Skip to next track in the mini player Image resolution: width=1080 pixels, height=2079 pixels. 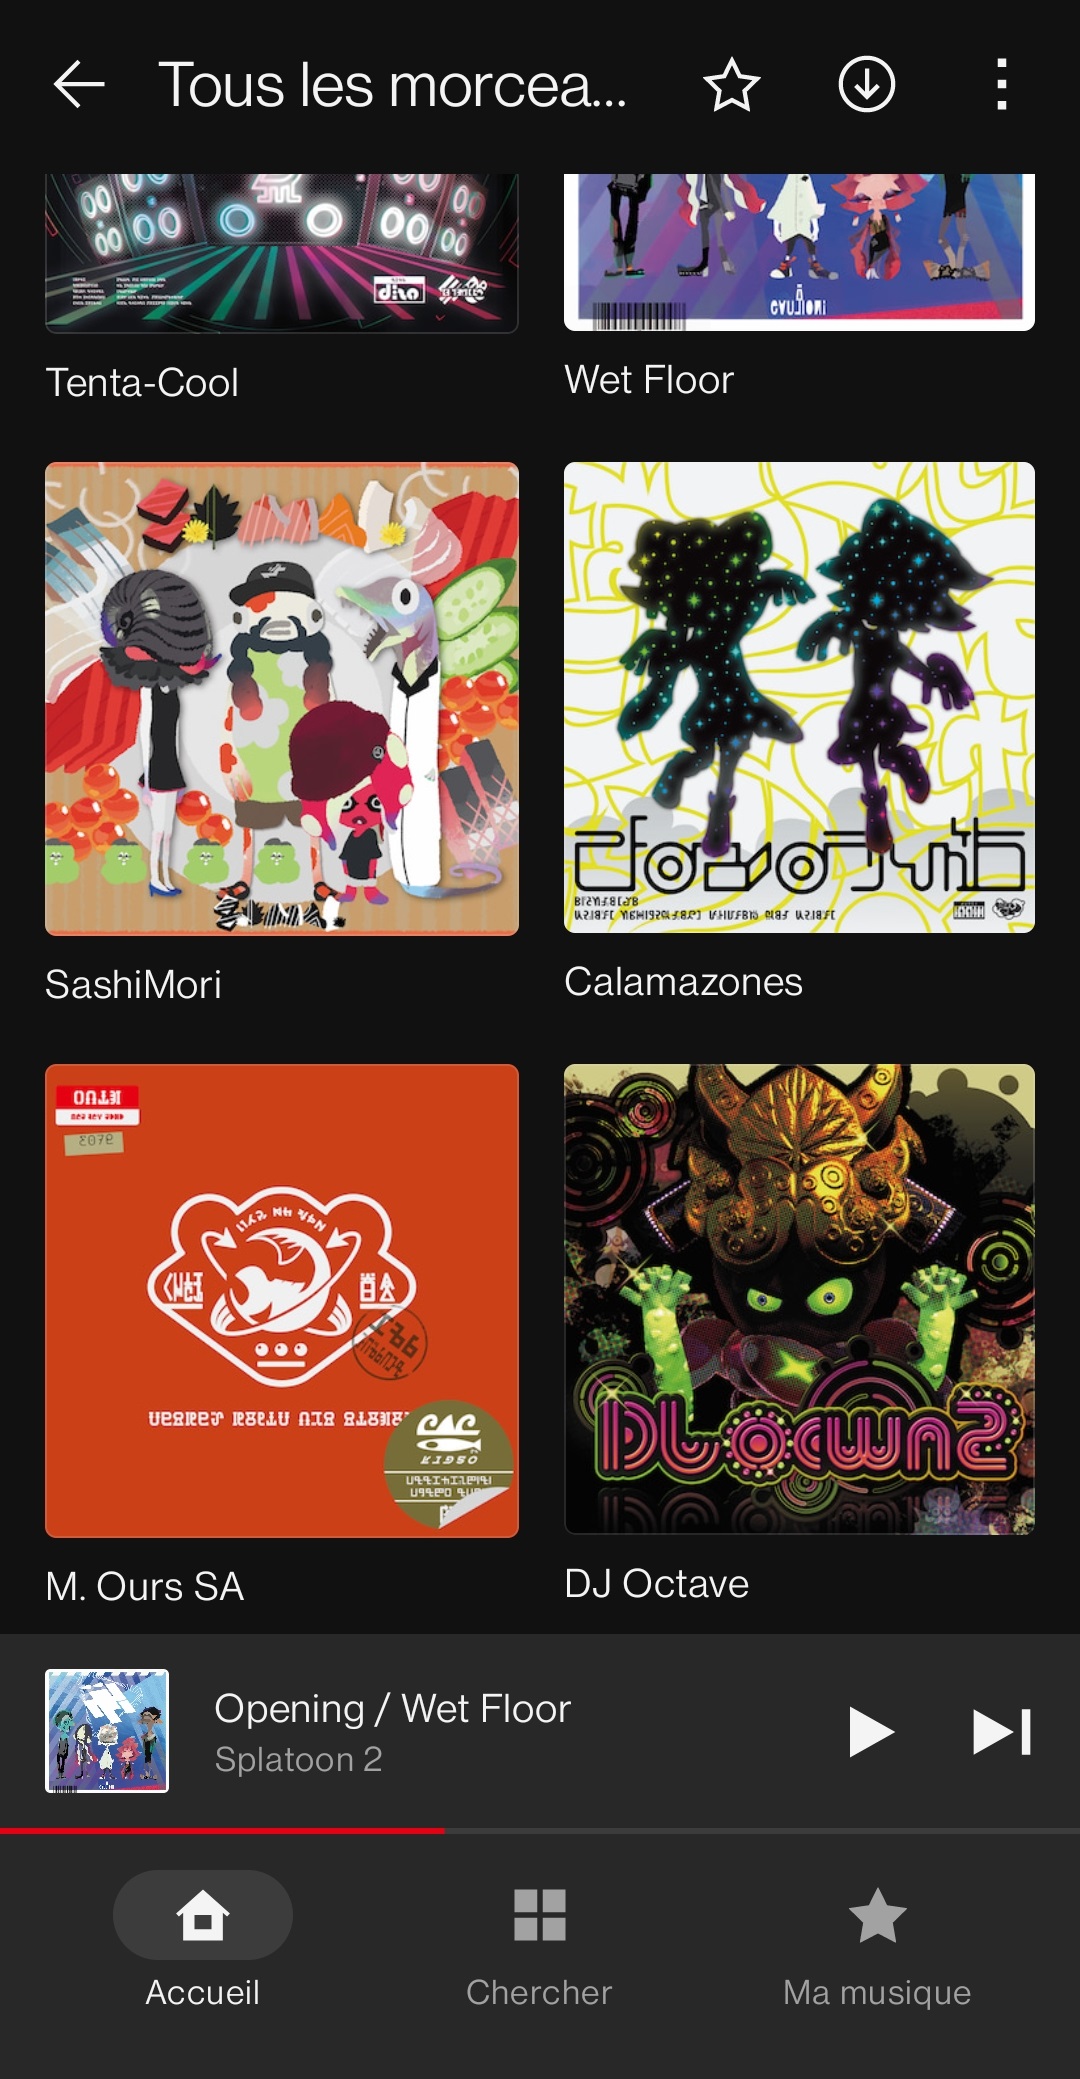[1002, 1731]
